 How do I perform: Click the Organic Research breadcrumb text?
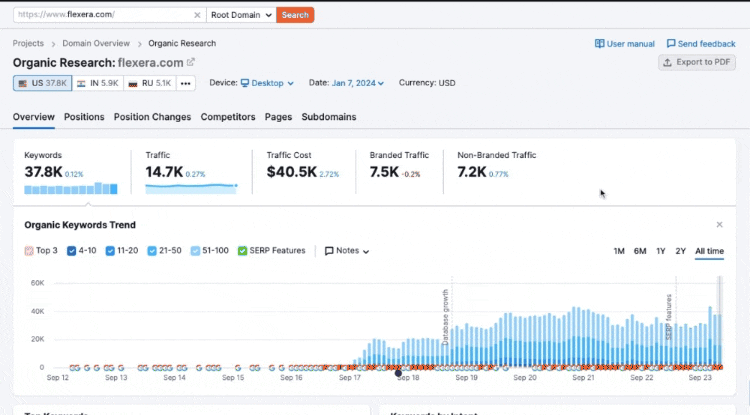tap(182, 43)
